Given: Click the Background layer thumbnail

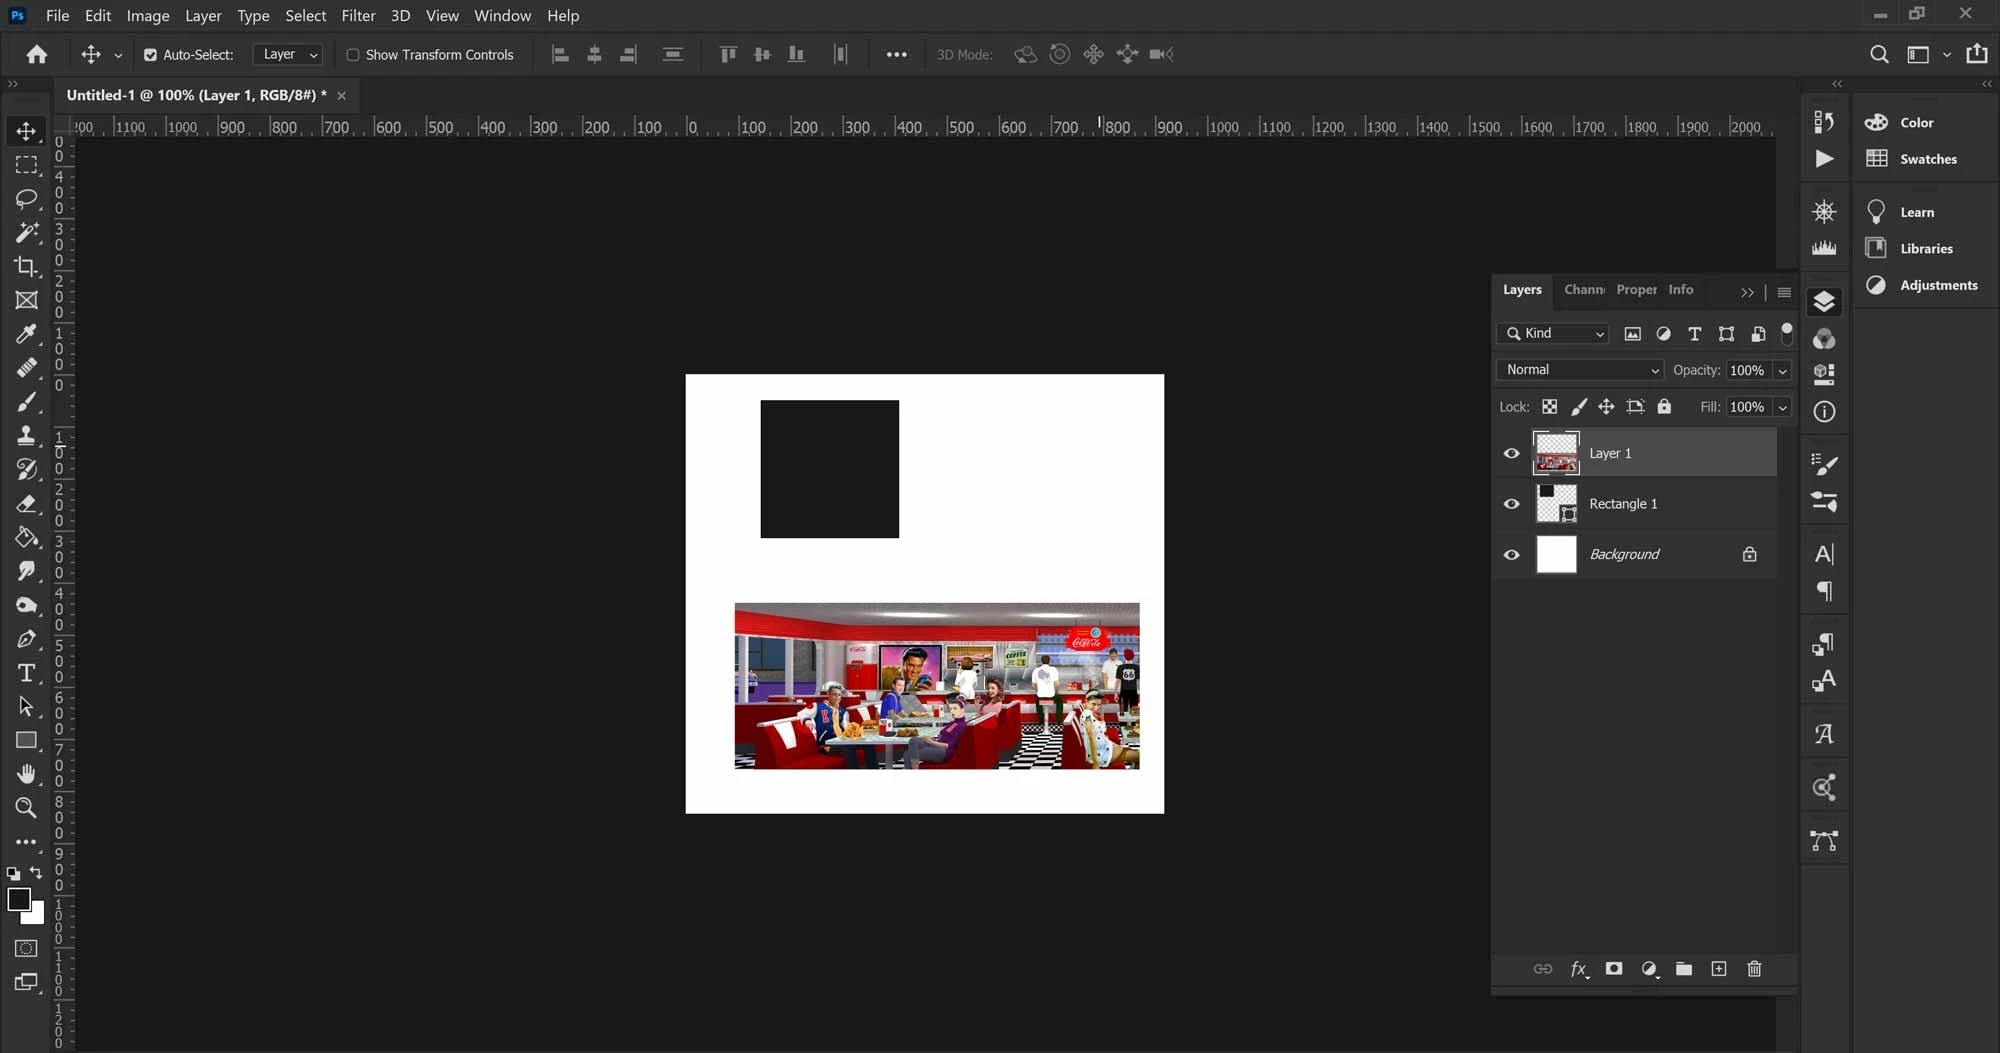Looking at the screenshot, I should click(1556, 555).
